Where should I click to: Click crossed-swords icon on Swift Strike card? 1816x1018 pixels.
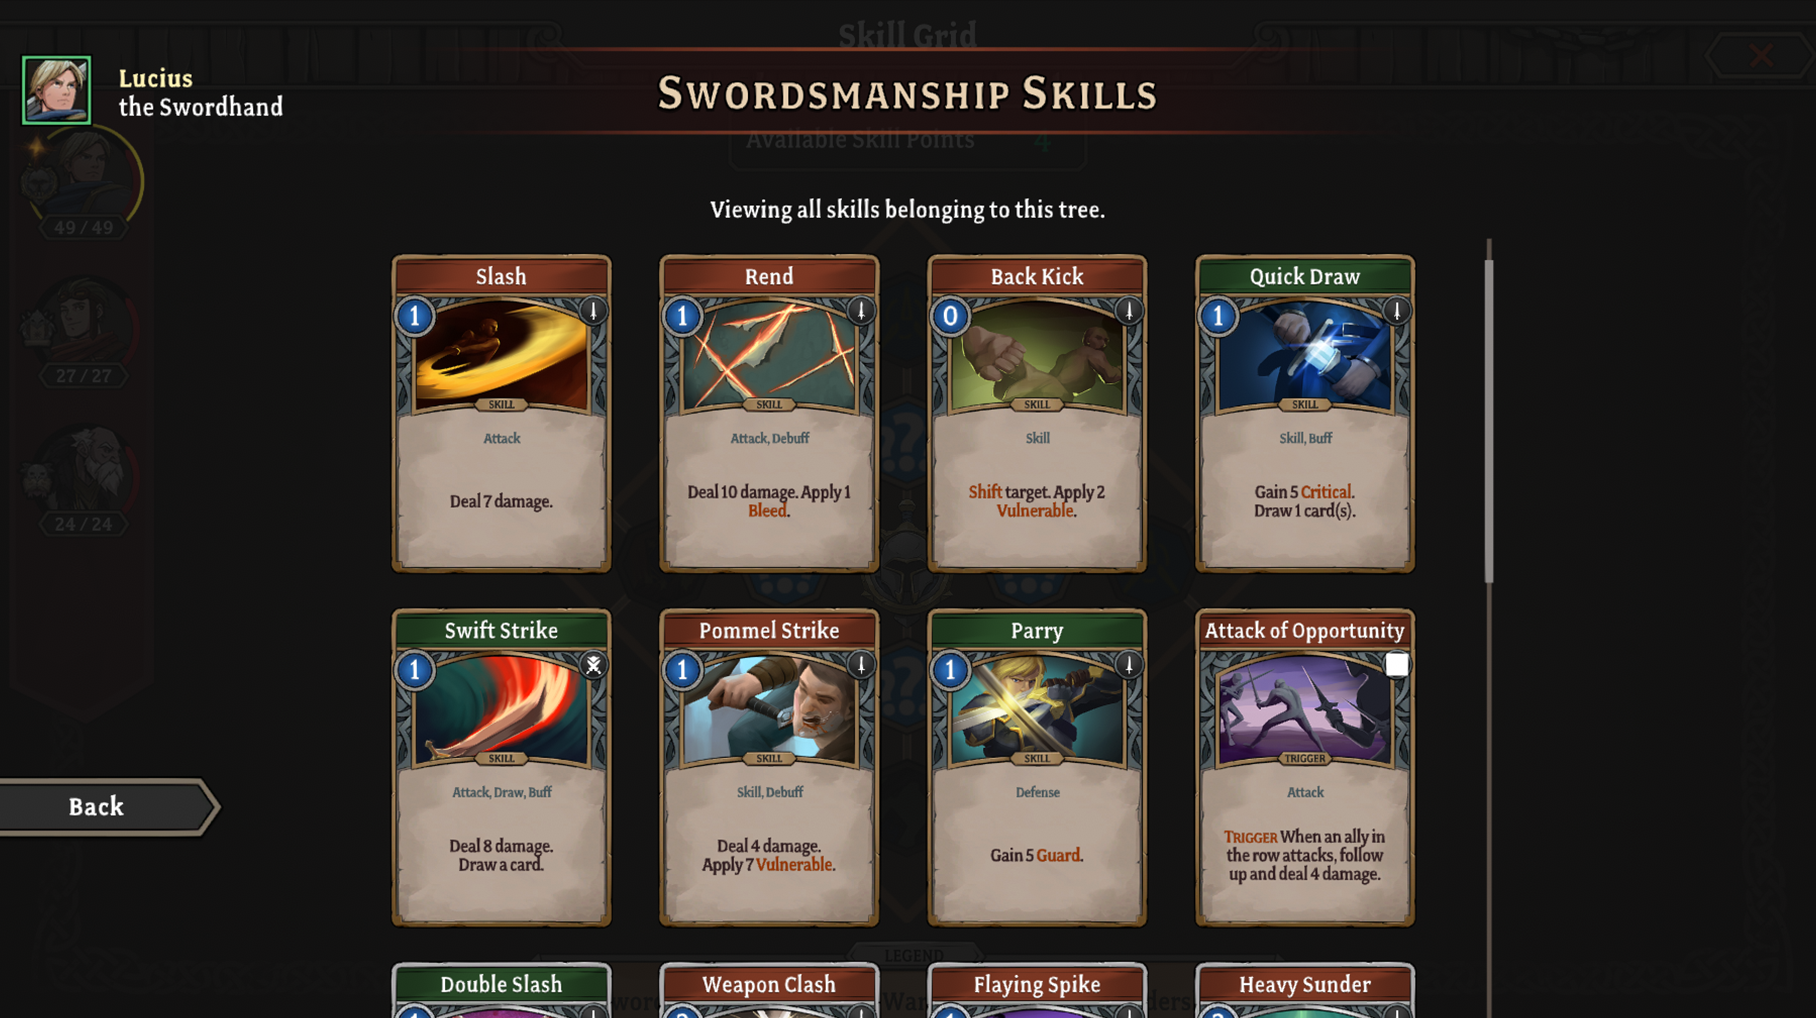593,665
